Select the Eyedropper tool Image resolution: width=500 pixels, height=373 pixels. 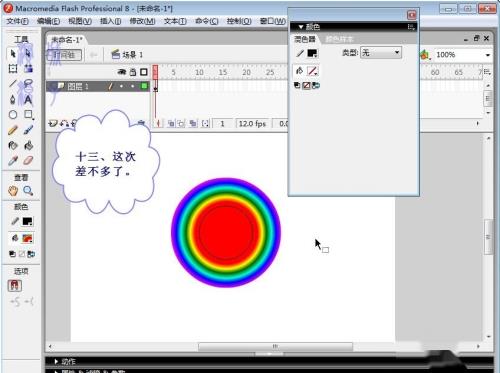[x=13, y=161]
